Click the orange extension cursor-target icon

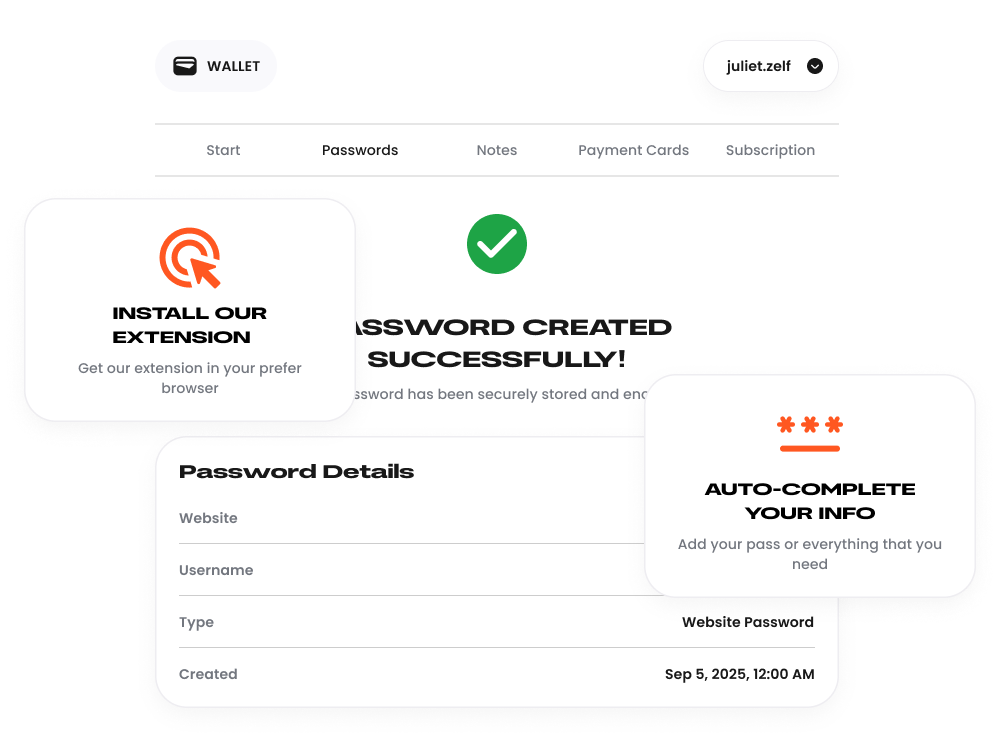190,258
